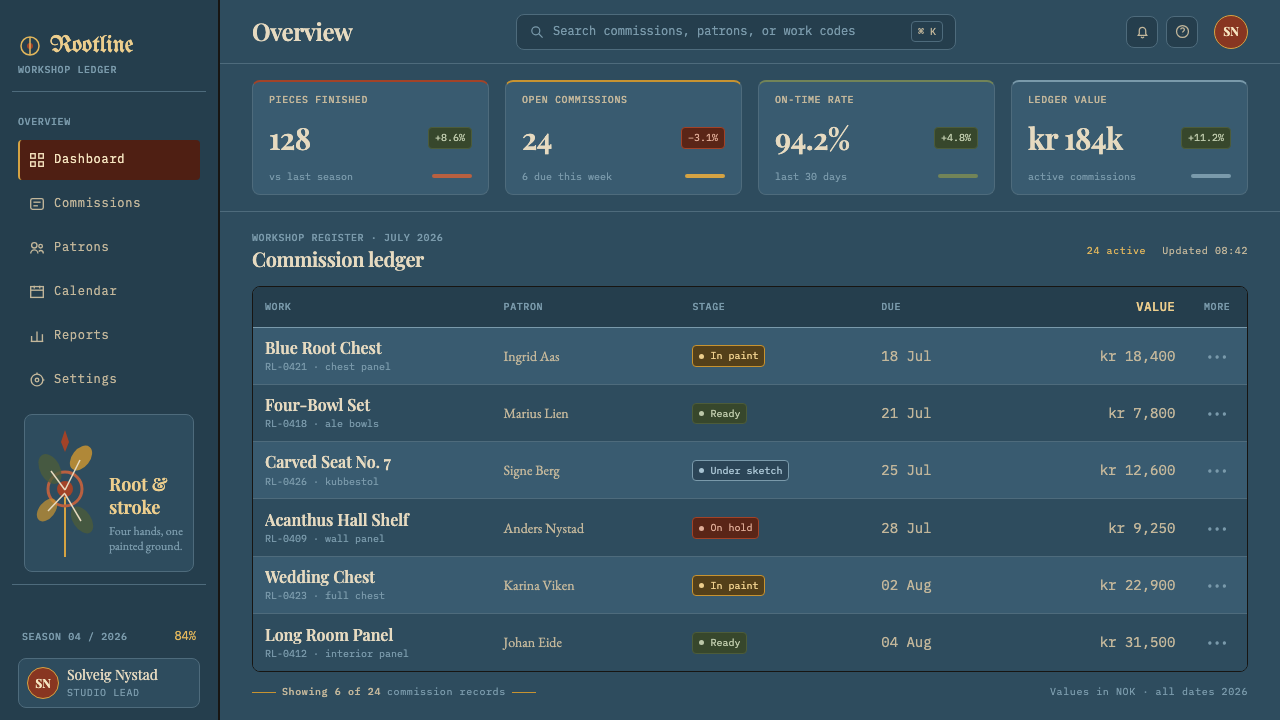1280x720 pixels.
Task: Open more actions for Wedding Chest
Action: click(1217, 586)
